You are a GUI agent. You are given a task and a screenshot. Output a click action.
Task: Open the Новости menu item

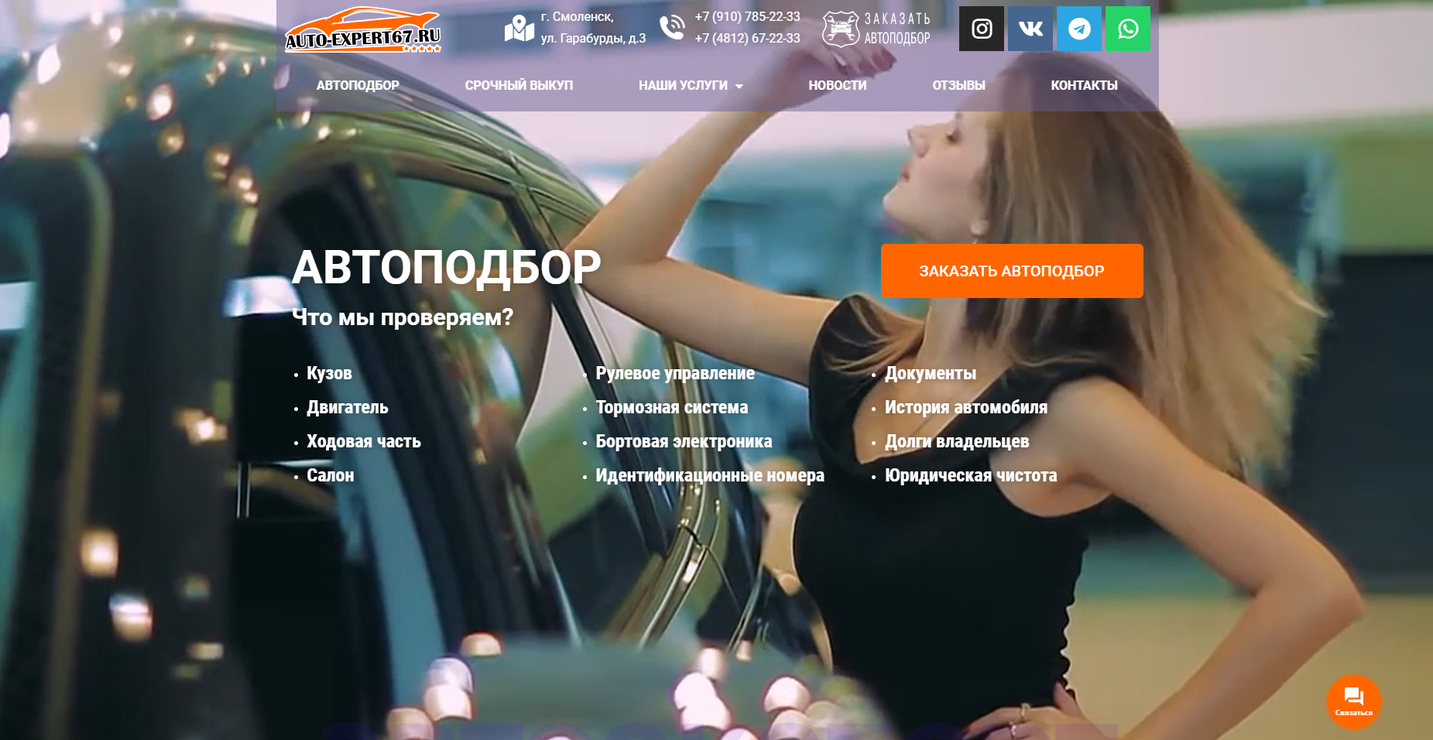coord(837,86)
